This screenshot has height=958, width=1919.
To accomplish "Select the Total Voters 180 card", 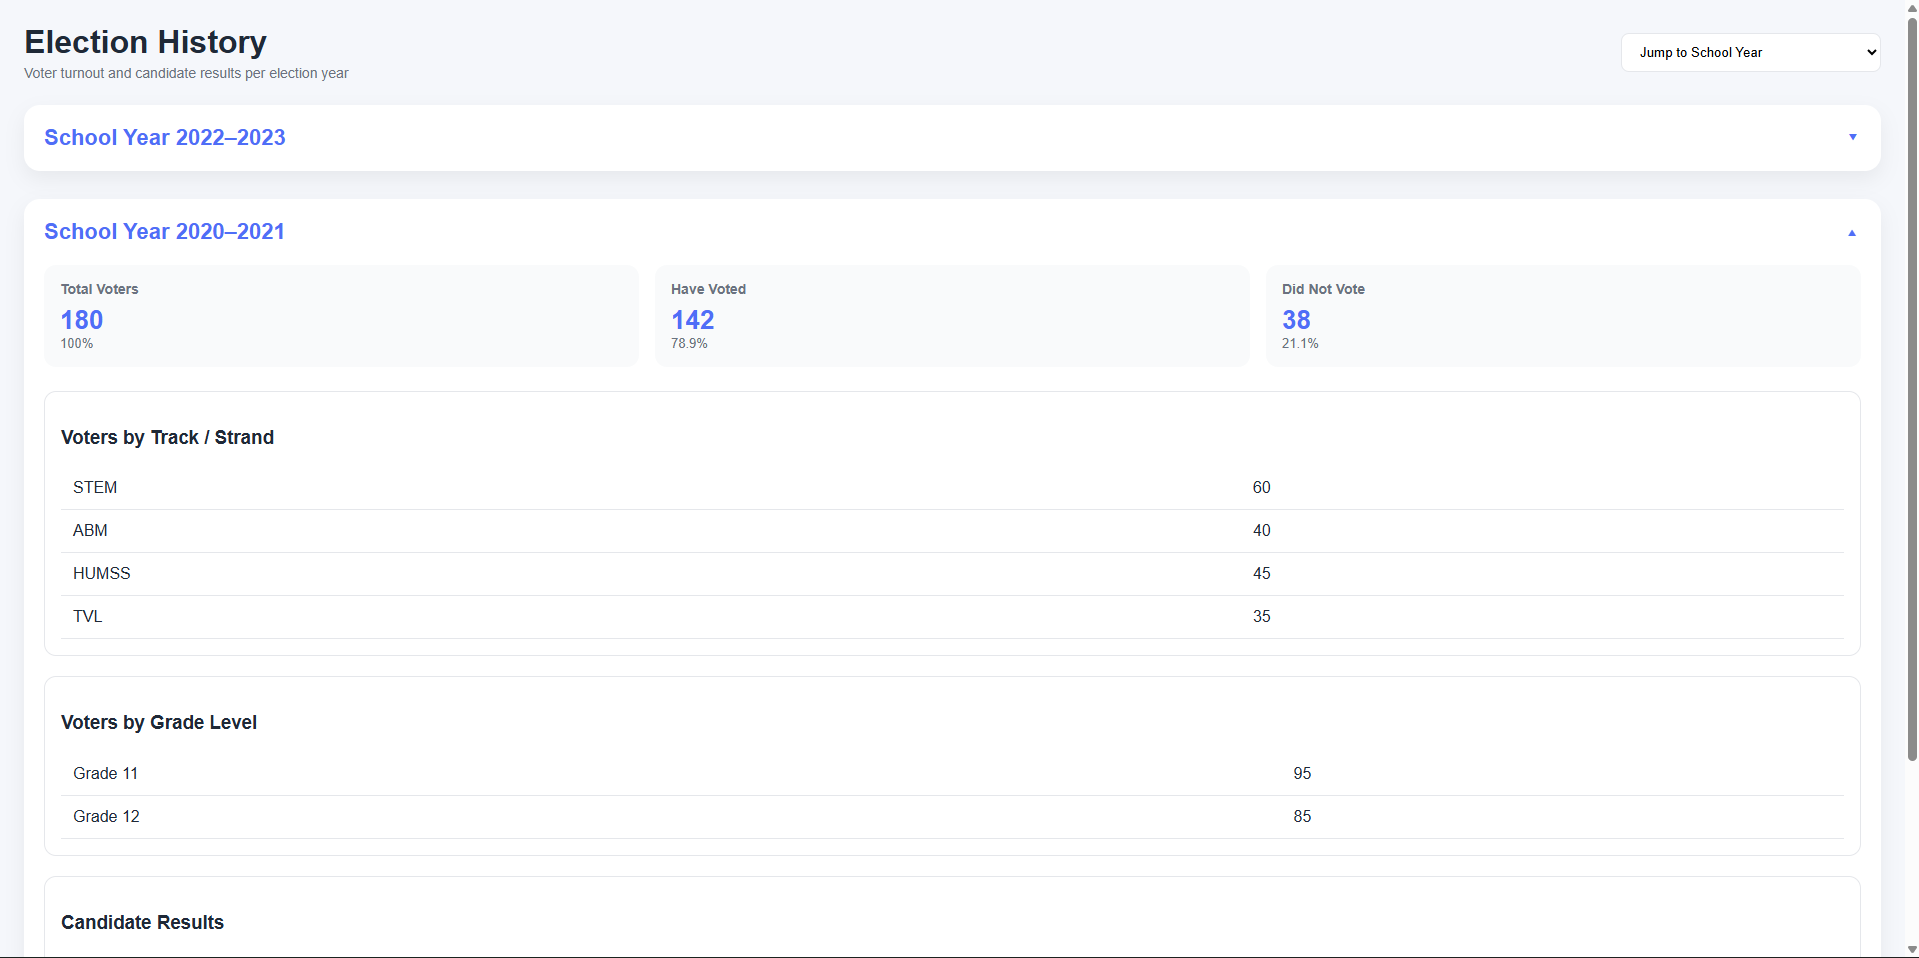I will coord(341,316).
